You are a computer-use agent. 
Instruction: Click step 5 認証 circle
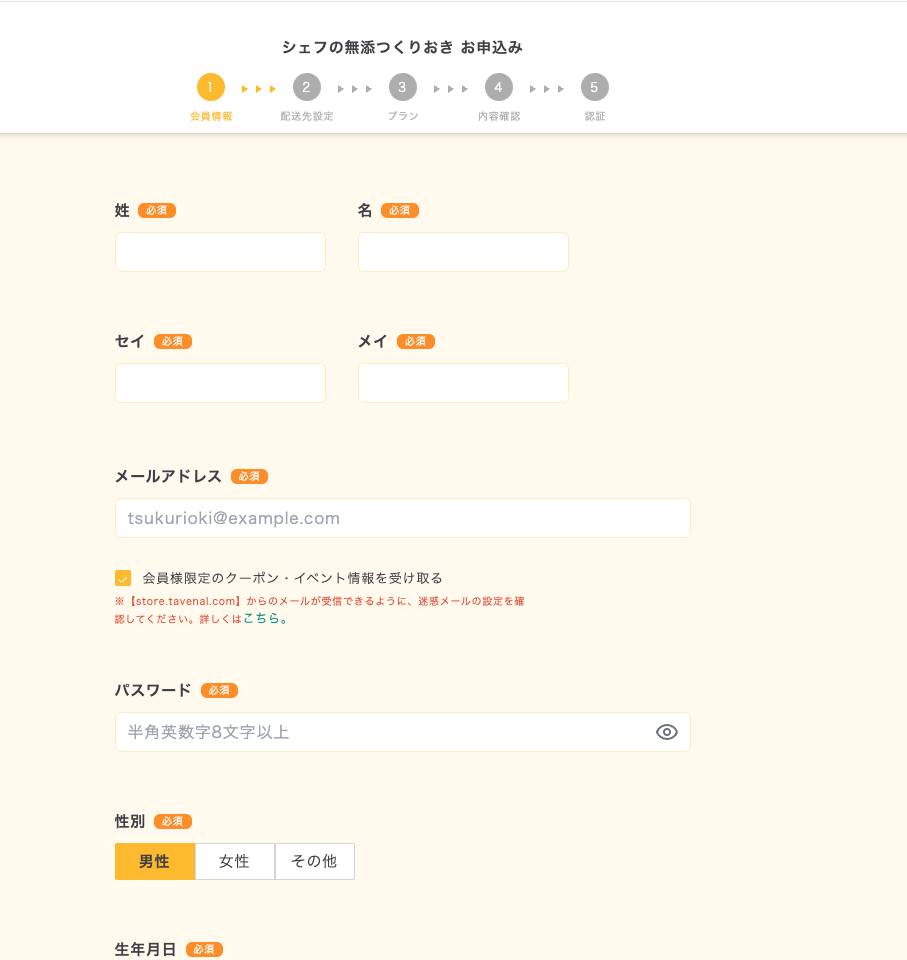[595, 88]
